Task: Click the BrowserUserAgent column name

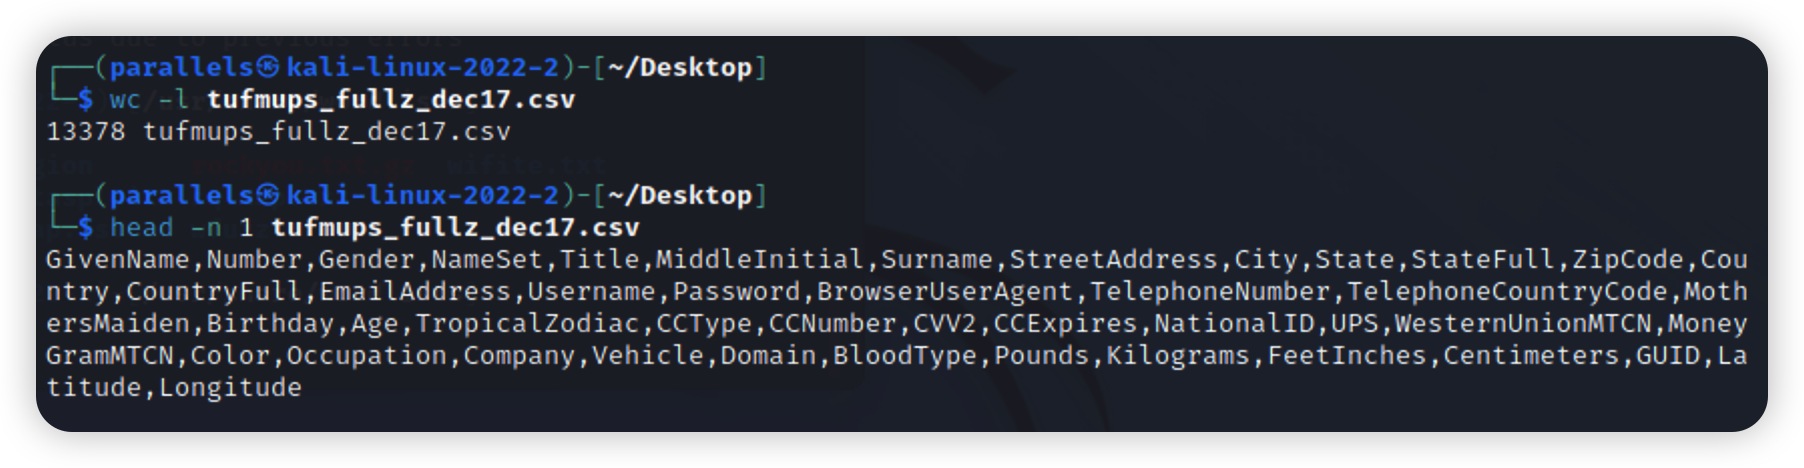Action: (945, 292)
